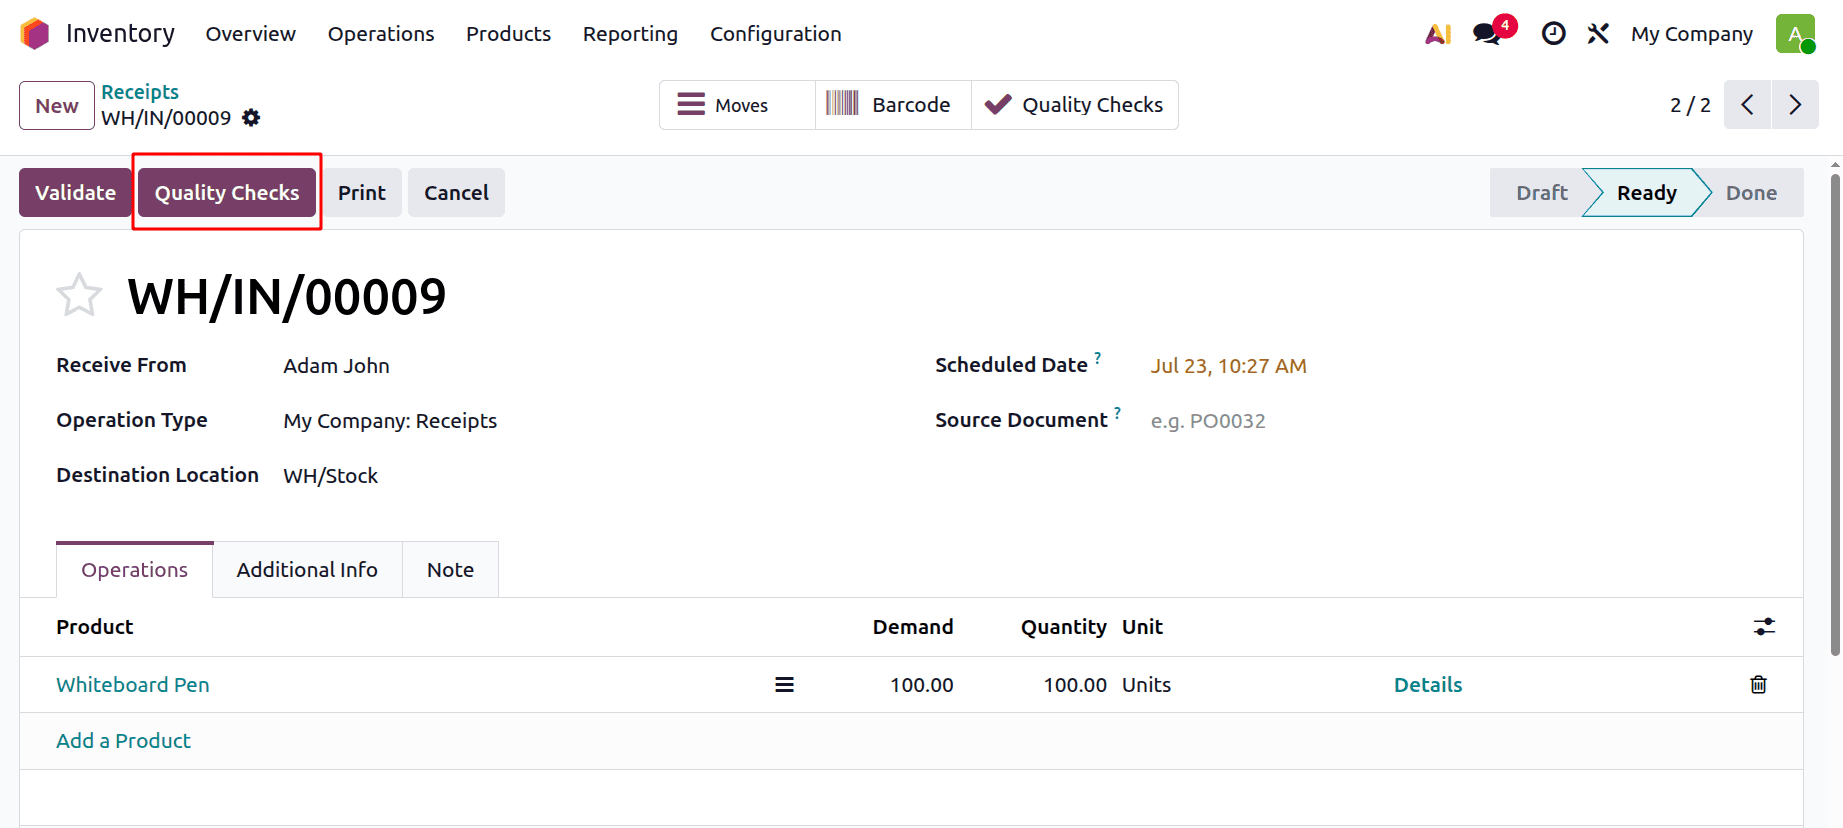This screenshot has height=828, width=1843.
Task: Open the Reporting menu
Action: coord(630,34)
